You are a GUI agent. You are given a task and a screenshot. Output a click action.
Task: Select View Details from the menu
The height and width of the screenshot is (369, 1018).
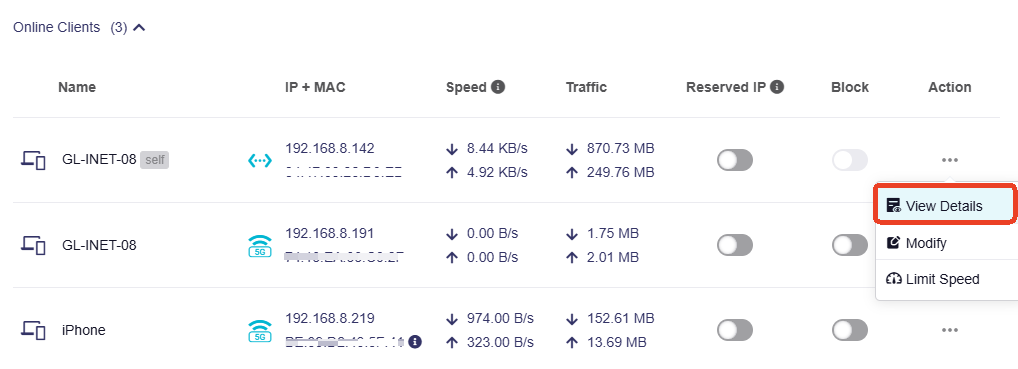[x=945, y=206]
